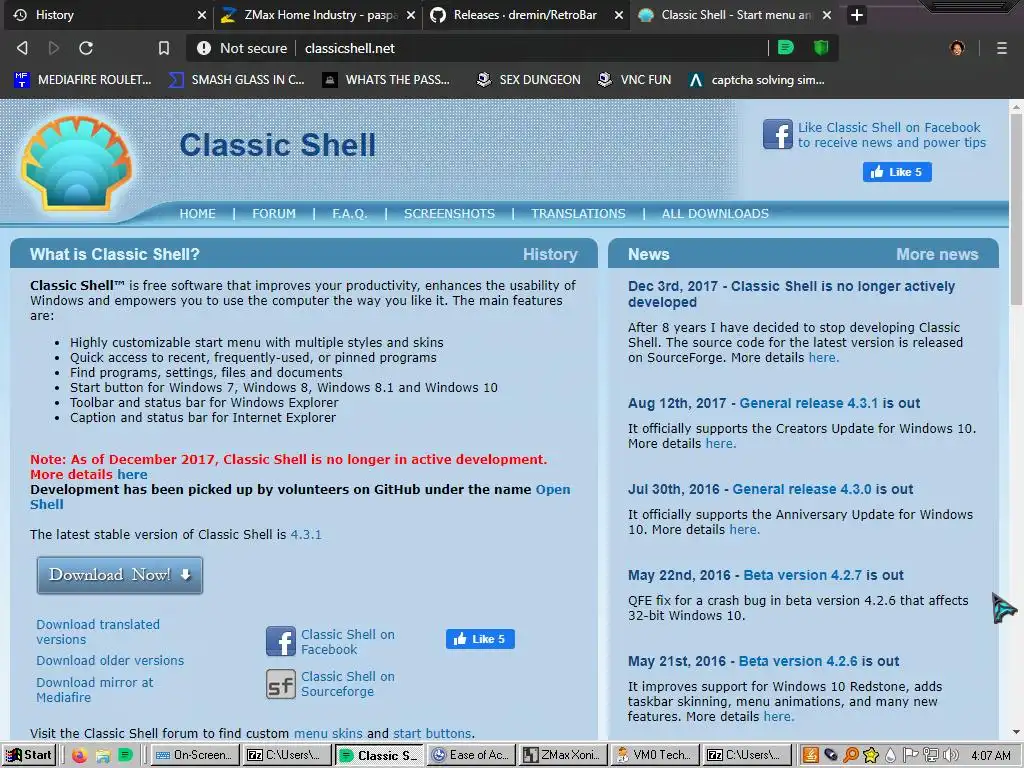
Task: Open the Download older versions link
Action: pyautogui.click(x=110, y=660)
